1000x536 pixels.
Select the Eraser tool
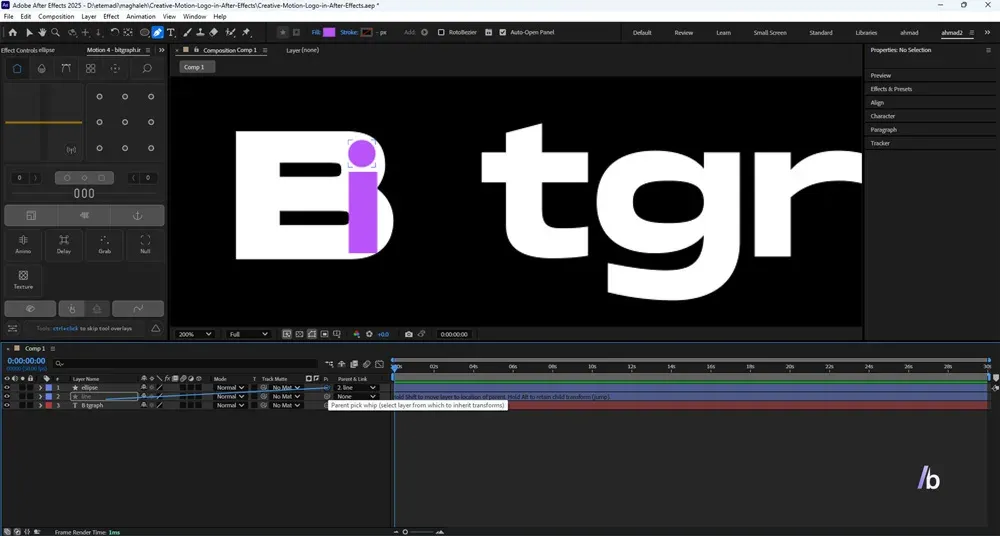pos(214,33)
